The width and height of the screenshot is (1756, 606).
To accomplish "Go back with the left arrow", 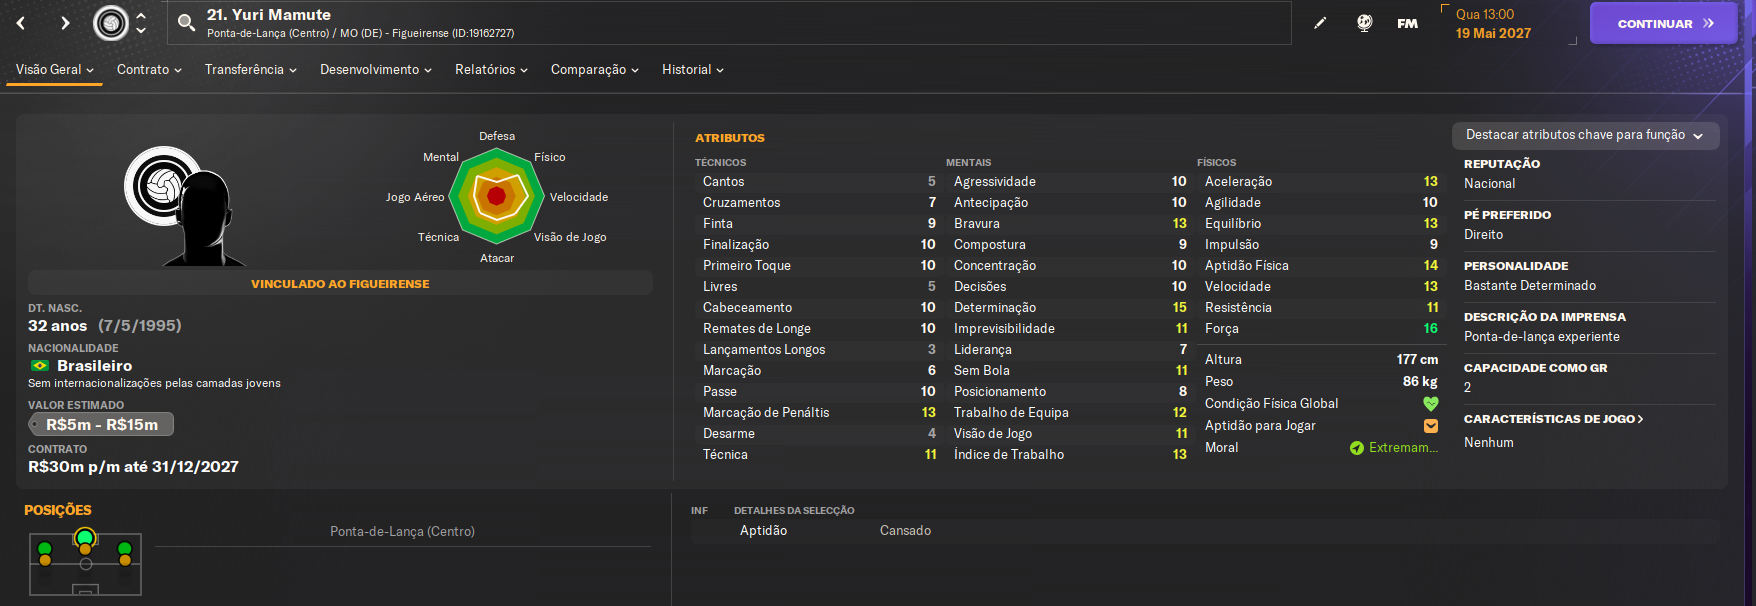I will click(x=21, y=23).
